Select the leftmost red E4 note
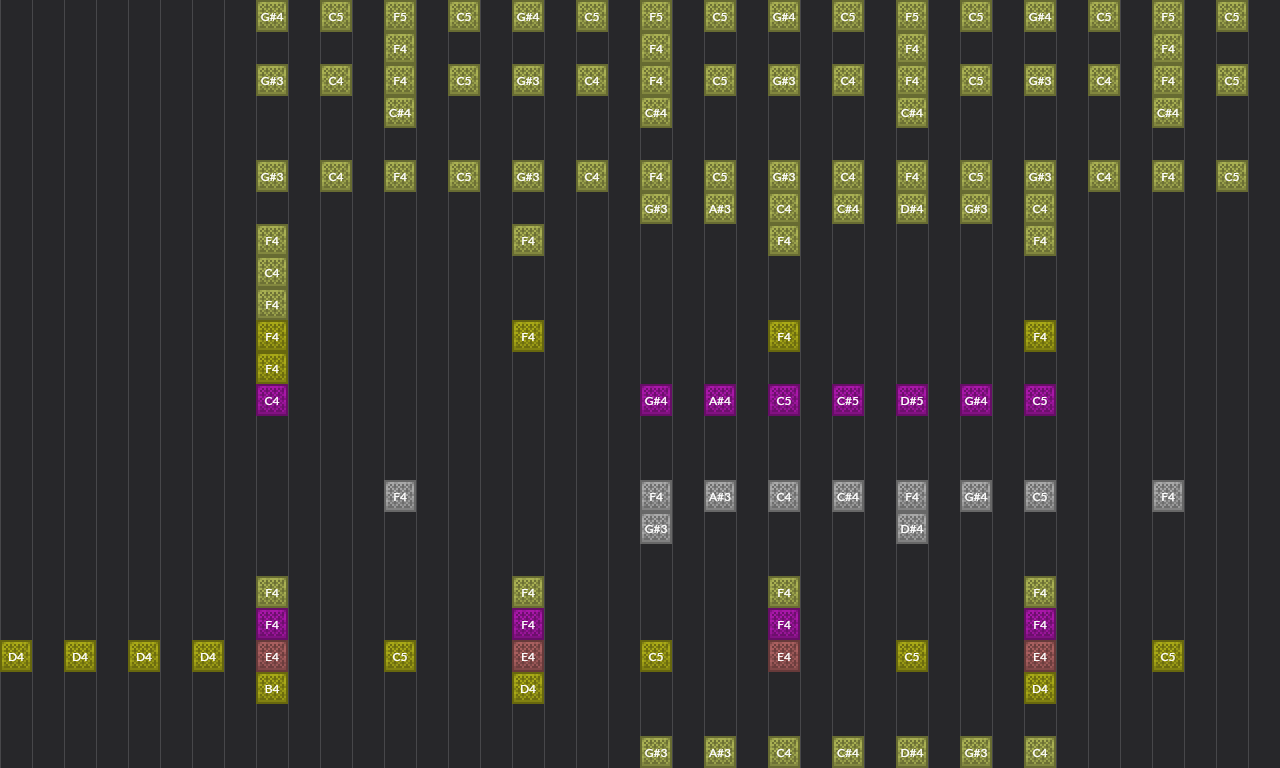The image size is (1280, 768). [x=272, y=656]
